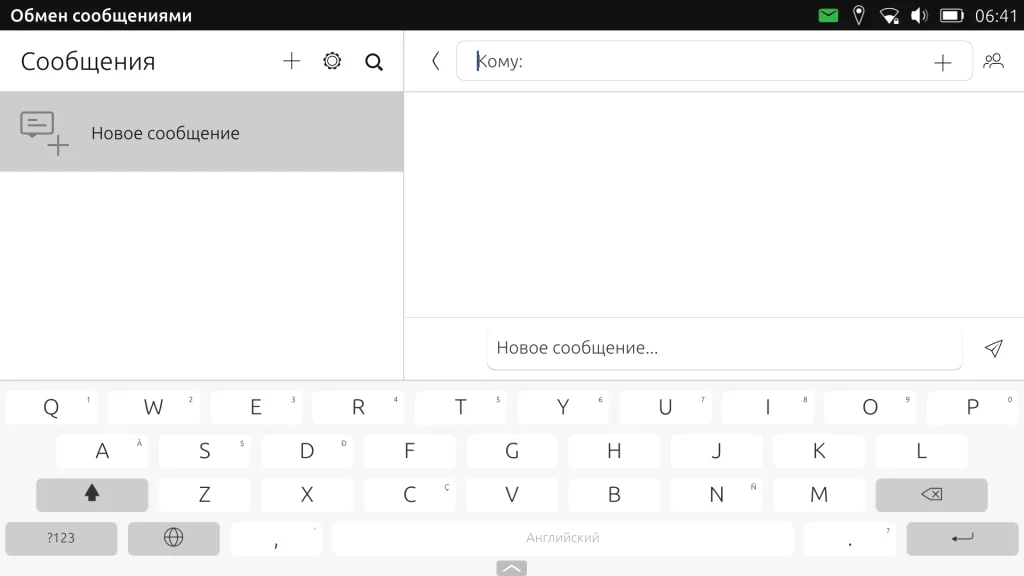
Task: Toggle the speaker volume icon
Action: click(x=918, y=15)
